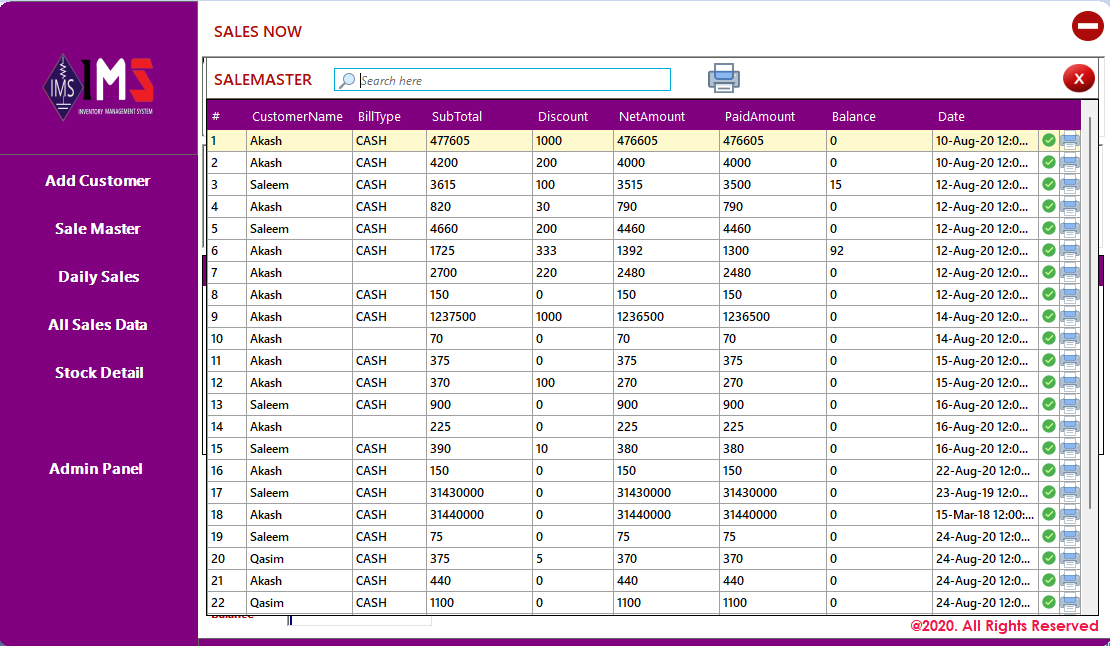Open the Stock Detail page
Viewport: 1110px width, 646px height.
99,373
